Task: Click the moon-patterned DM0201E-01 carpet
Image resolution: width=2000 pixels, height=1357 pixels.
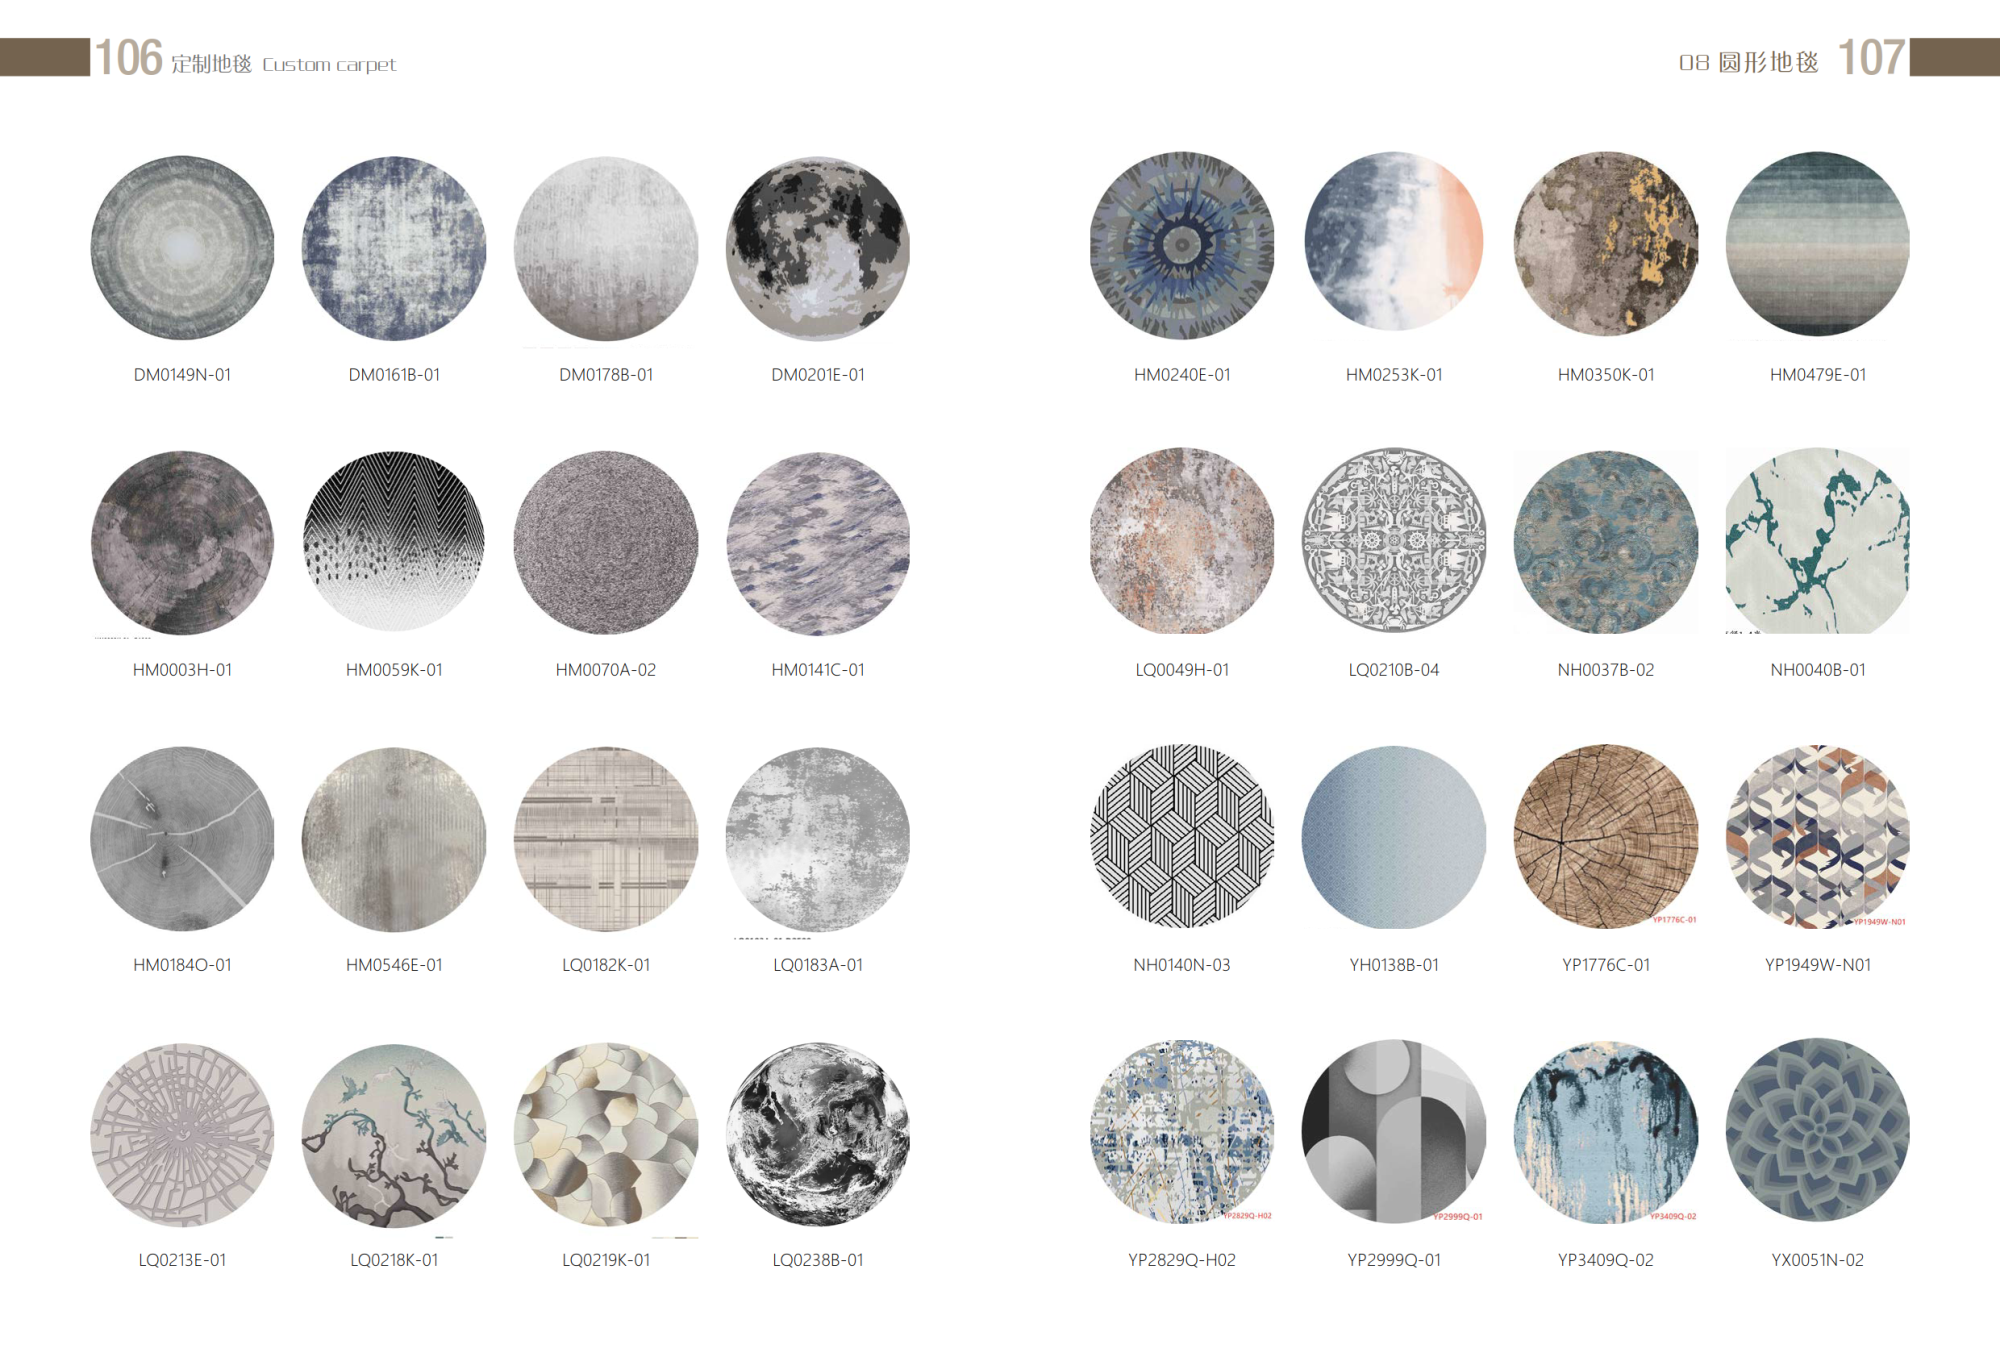Action: click(x=818, y=247)
